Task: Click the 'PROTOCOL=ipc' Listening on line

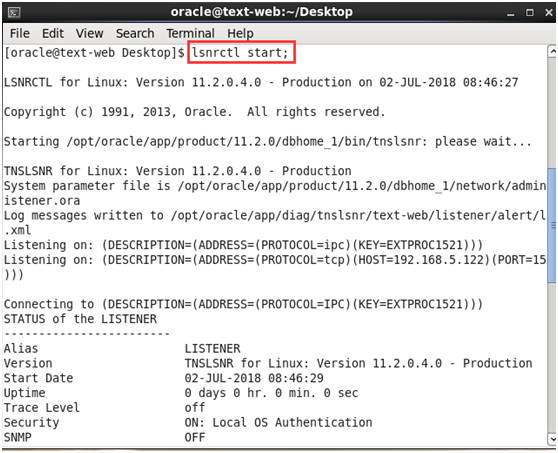Action: (243, 245)
